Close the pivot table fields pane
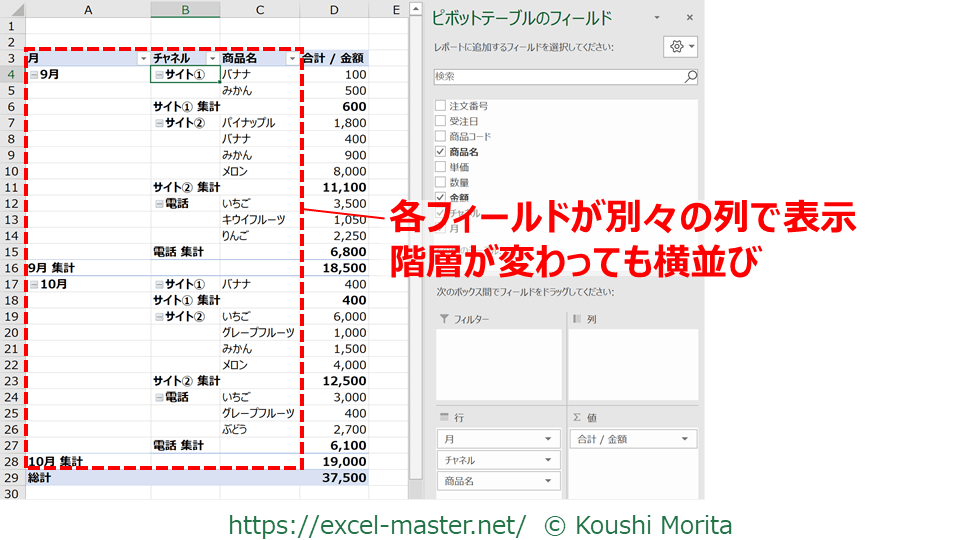The image size is (960, 540). pos(689,18)
